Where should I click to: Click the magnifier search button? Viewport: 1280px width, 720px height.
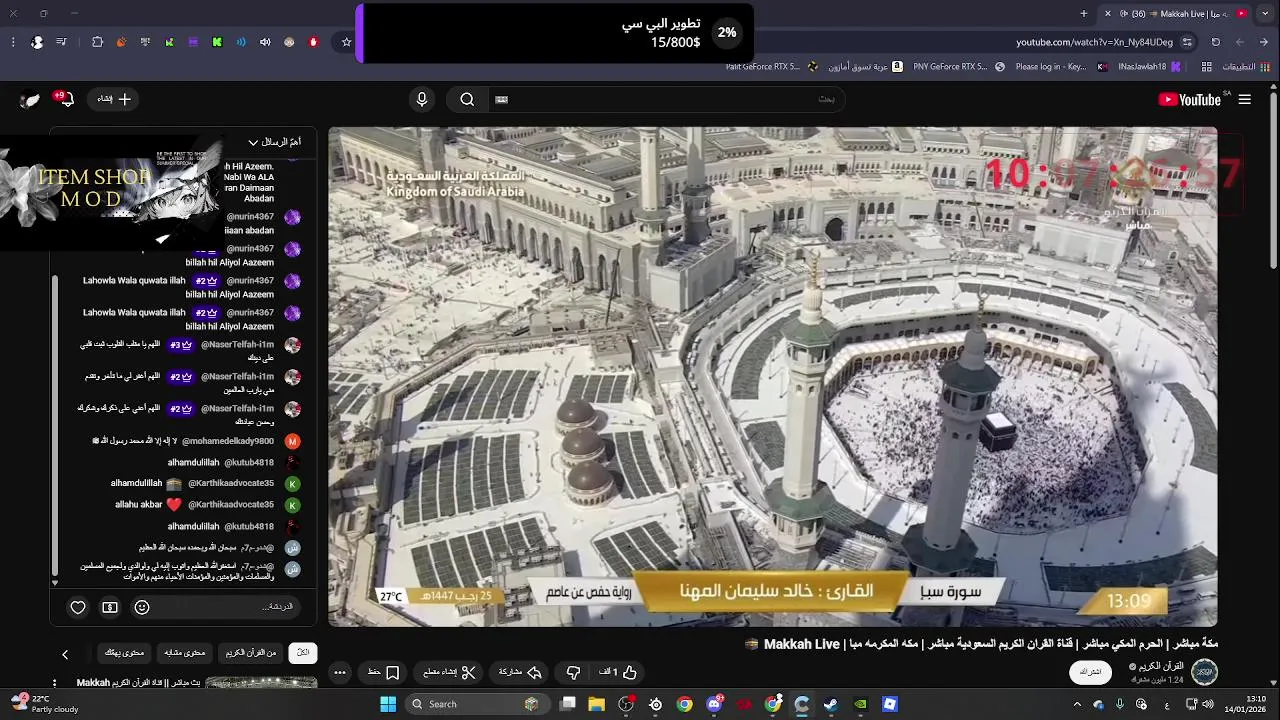pos(467,99)
